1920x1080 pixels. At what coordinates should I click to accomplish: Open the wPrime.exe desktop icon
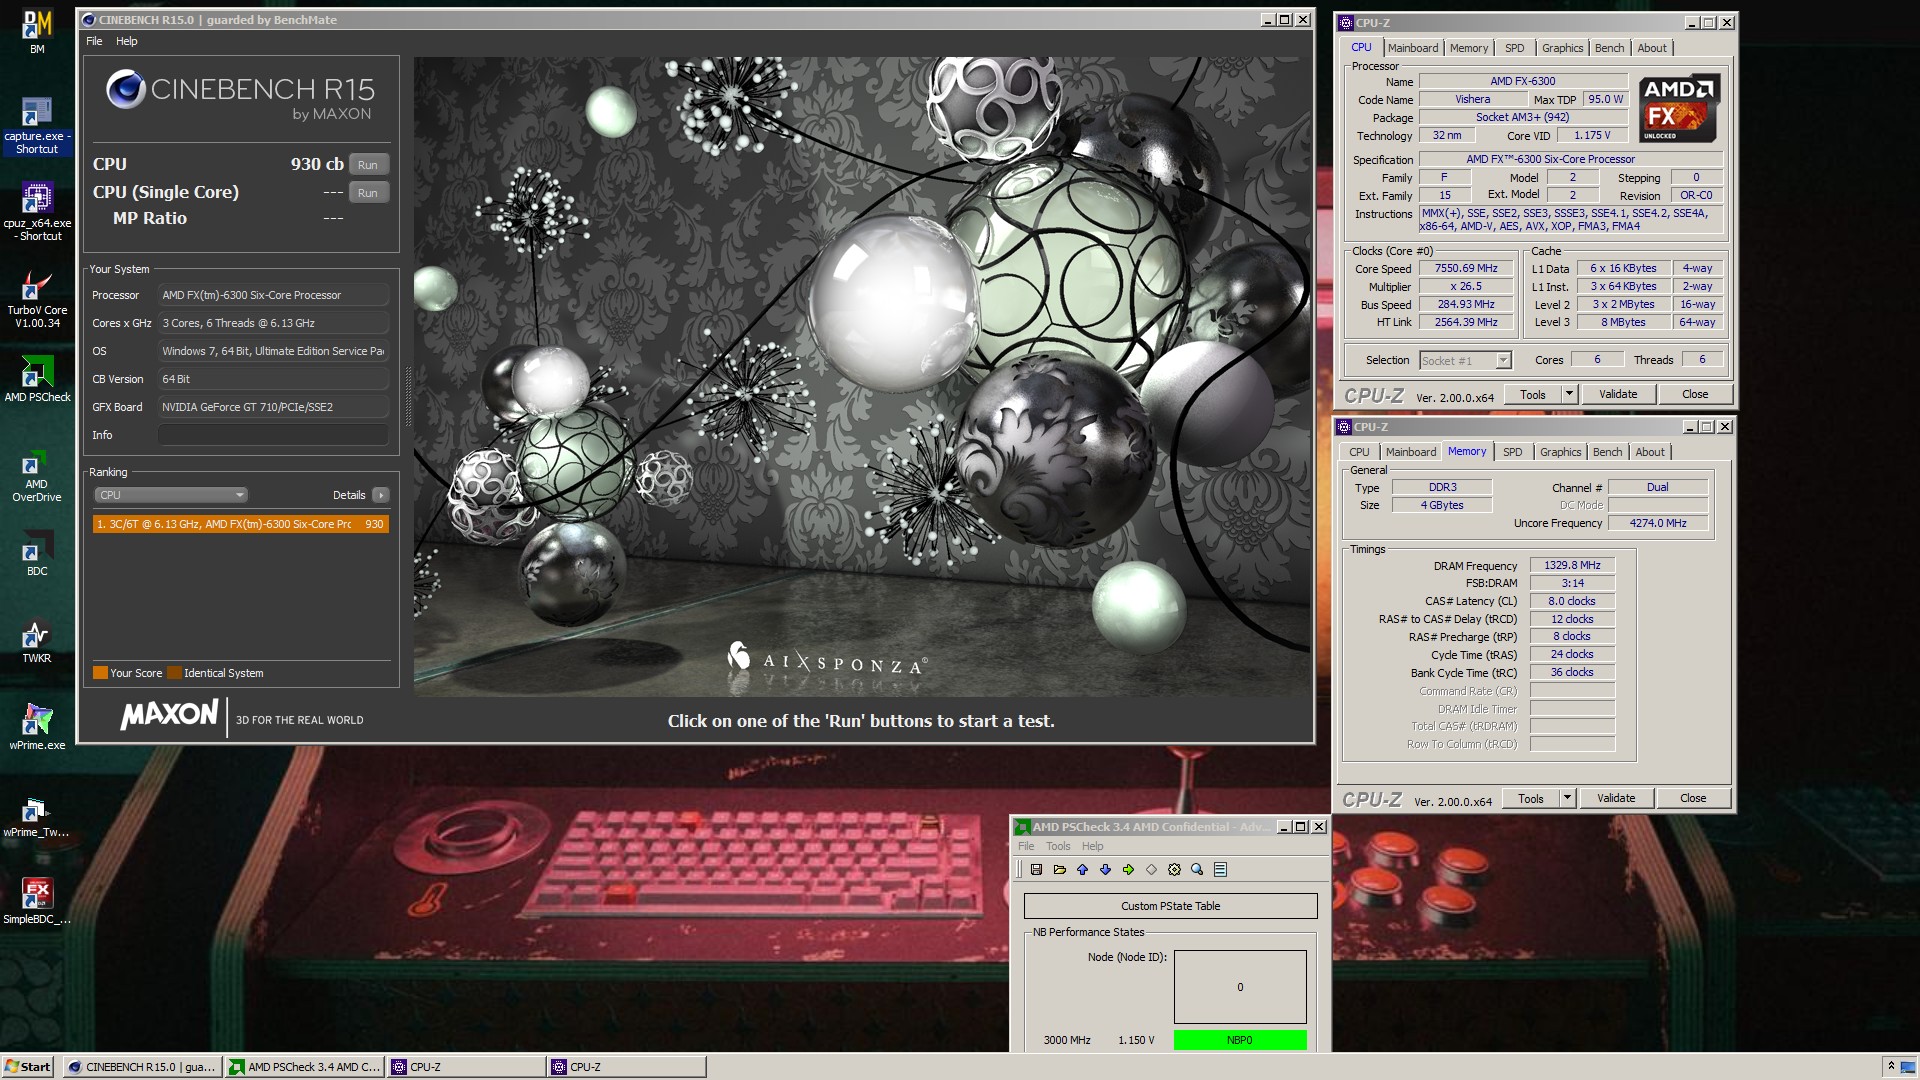click(x=37, y=727)
